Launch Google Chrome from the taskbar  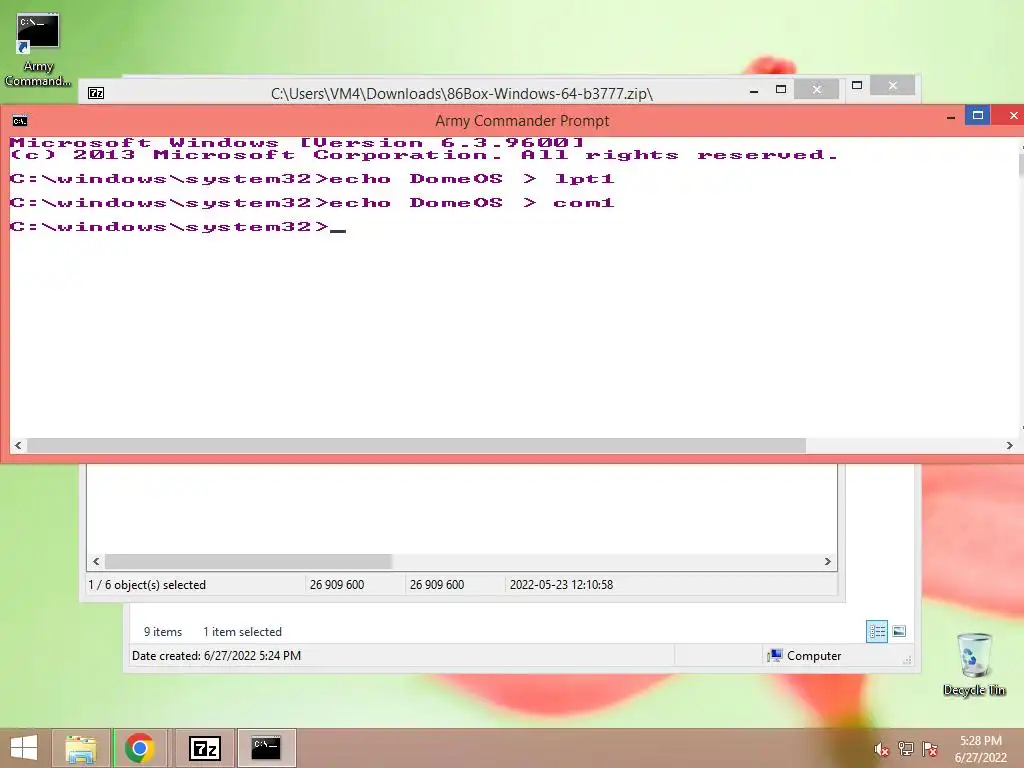[140, 748]
